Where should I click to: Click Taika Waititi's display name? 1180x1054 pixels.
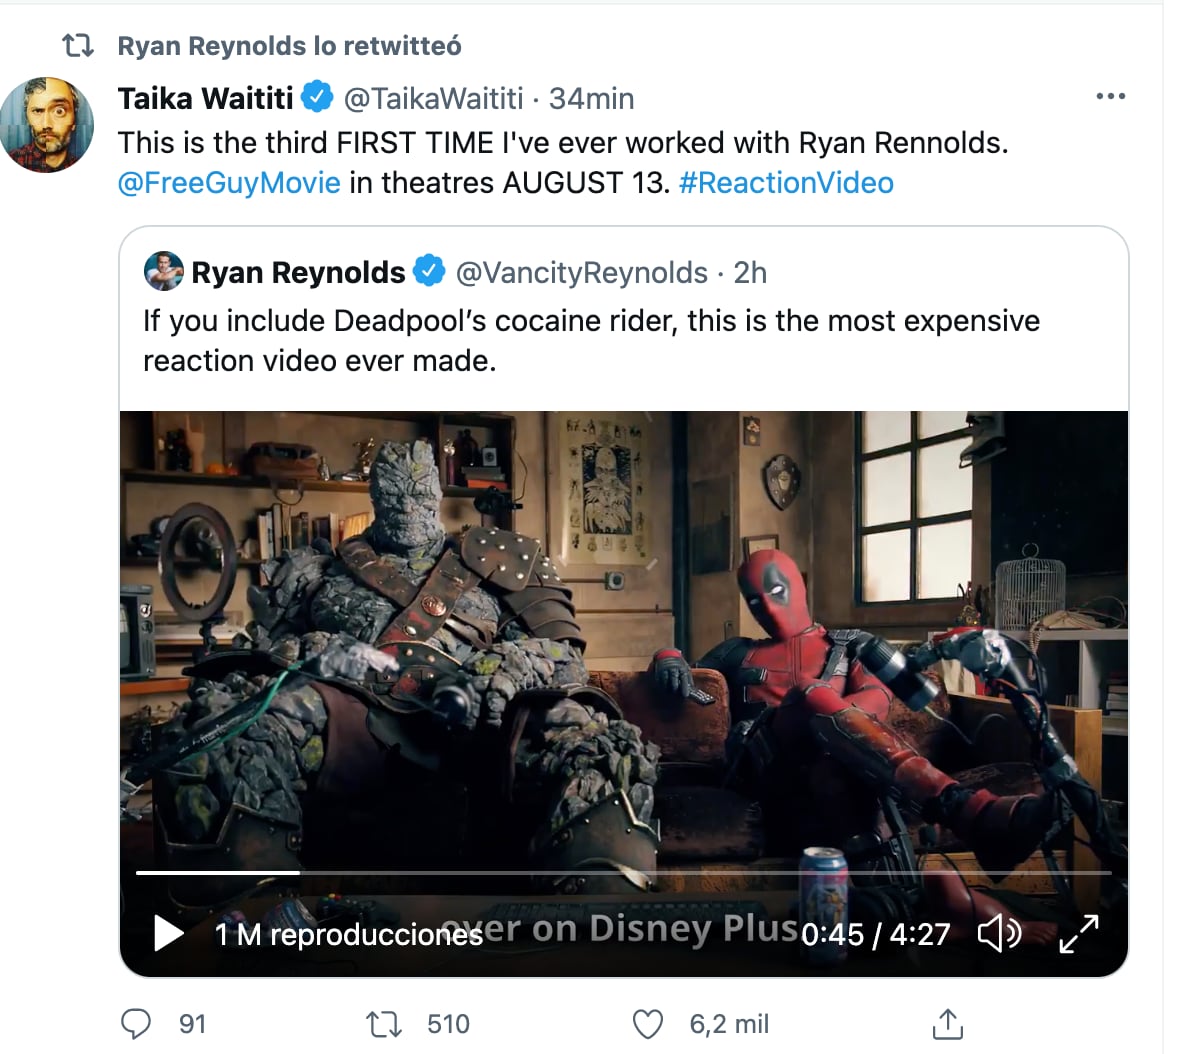[205, 98]
